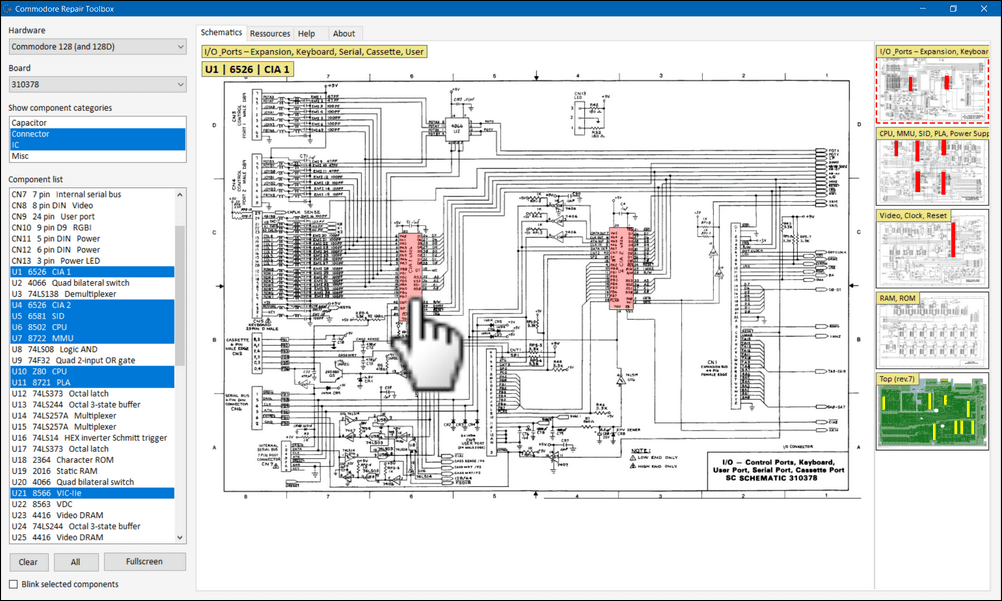The width and height of the screenshot is (1002, 601).
Task: Select U25 4416 Video DRAM
Action: (x=92, y=538)
